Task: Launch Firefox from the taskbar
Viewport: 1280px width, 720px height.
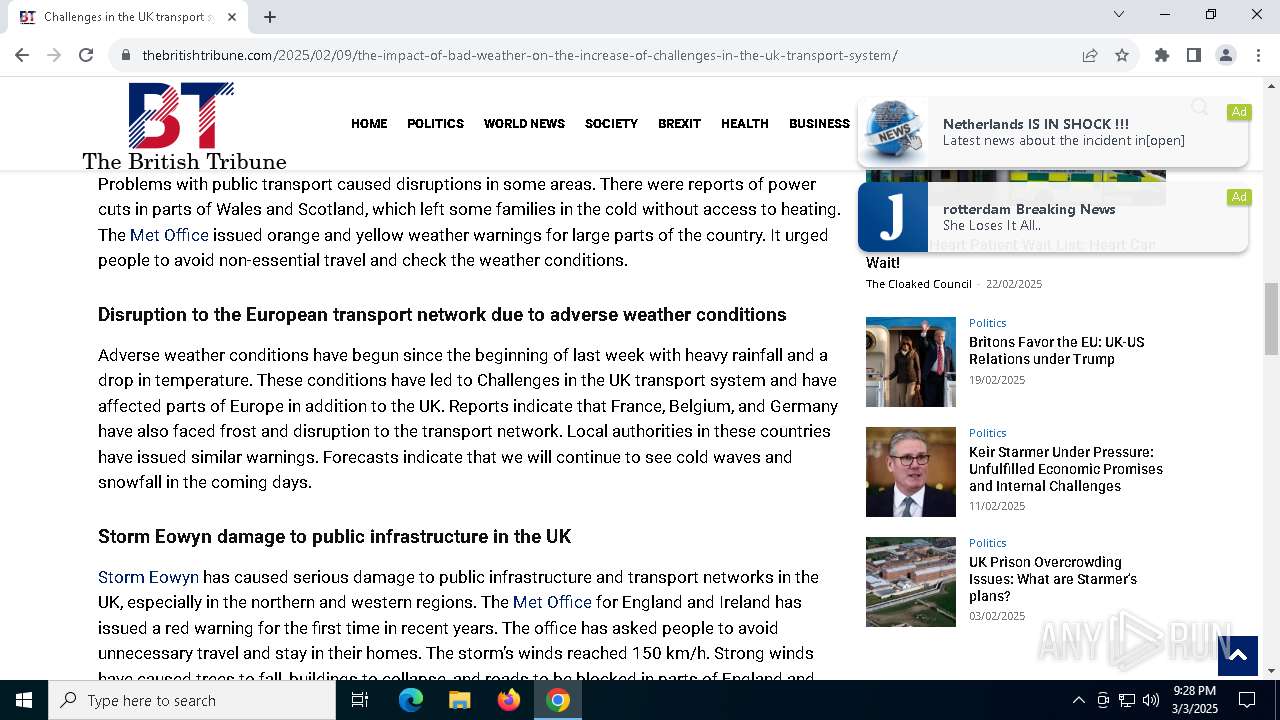Action: (x=509, y=700)
